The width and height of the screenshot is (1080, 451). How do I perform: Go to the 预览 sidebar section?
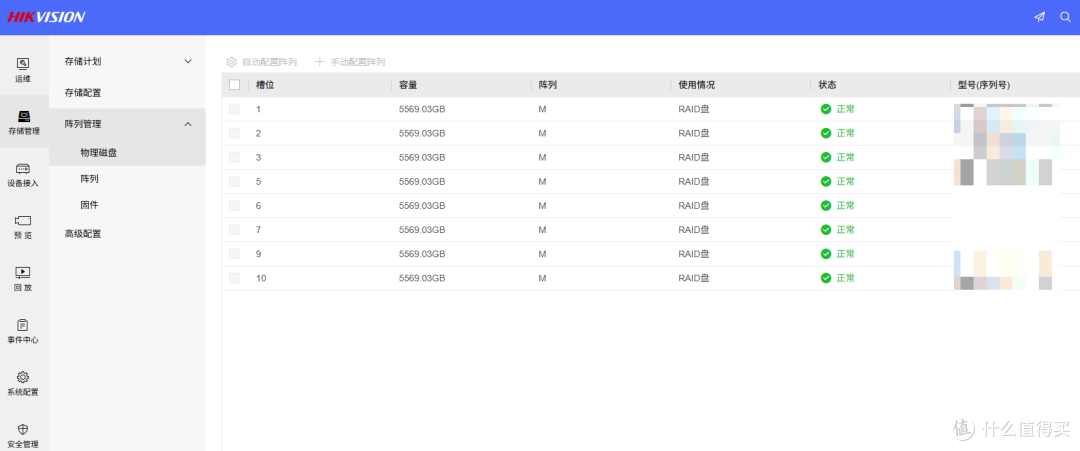pos(23,227)
